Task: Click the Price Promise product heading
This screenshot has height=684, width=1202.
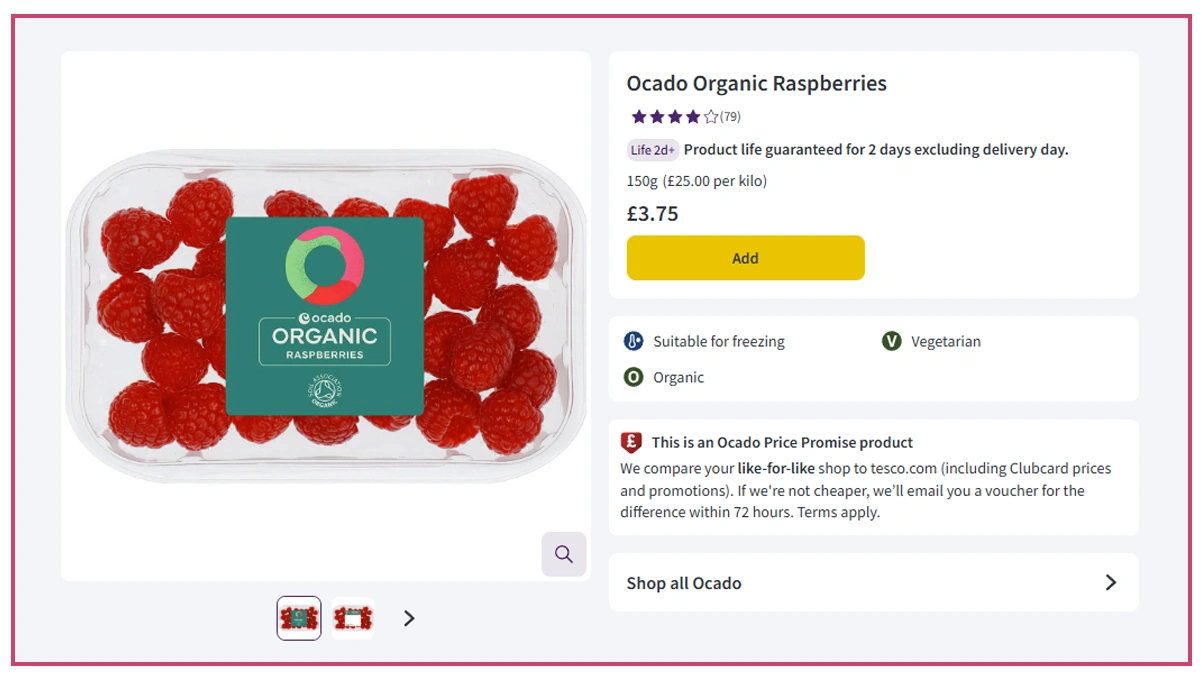Action: pyautogui.click(x=782, y=442)
